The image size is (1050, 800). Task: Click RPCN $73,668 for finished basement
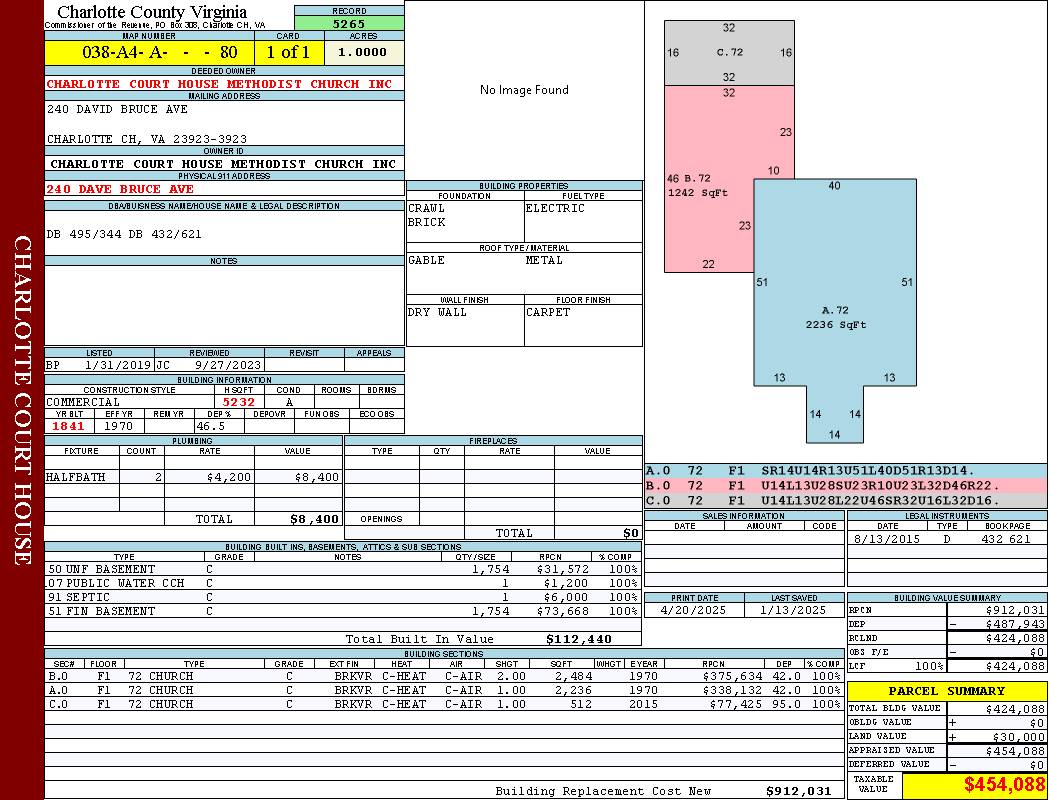pyautogui.click(x=562, y=611)
